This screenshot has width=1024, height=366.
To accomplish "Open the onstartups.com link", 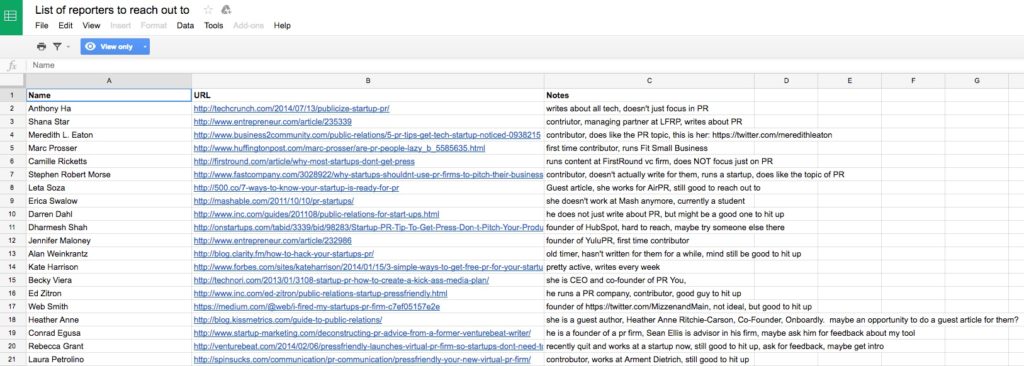I will pyautogui.click(x=368, y=227).
